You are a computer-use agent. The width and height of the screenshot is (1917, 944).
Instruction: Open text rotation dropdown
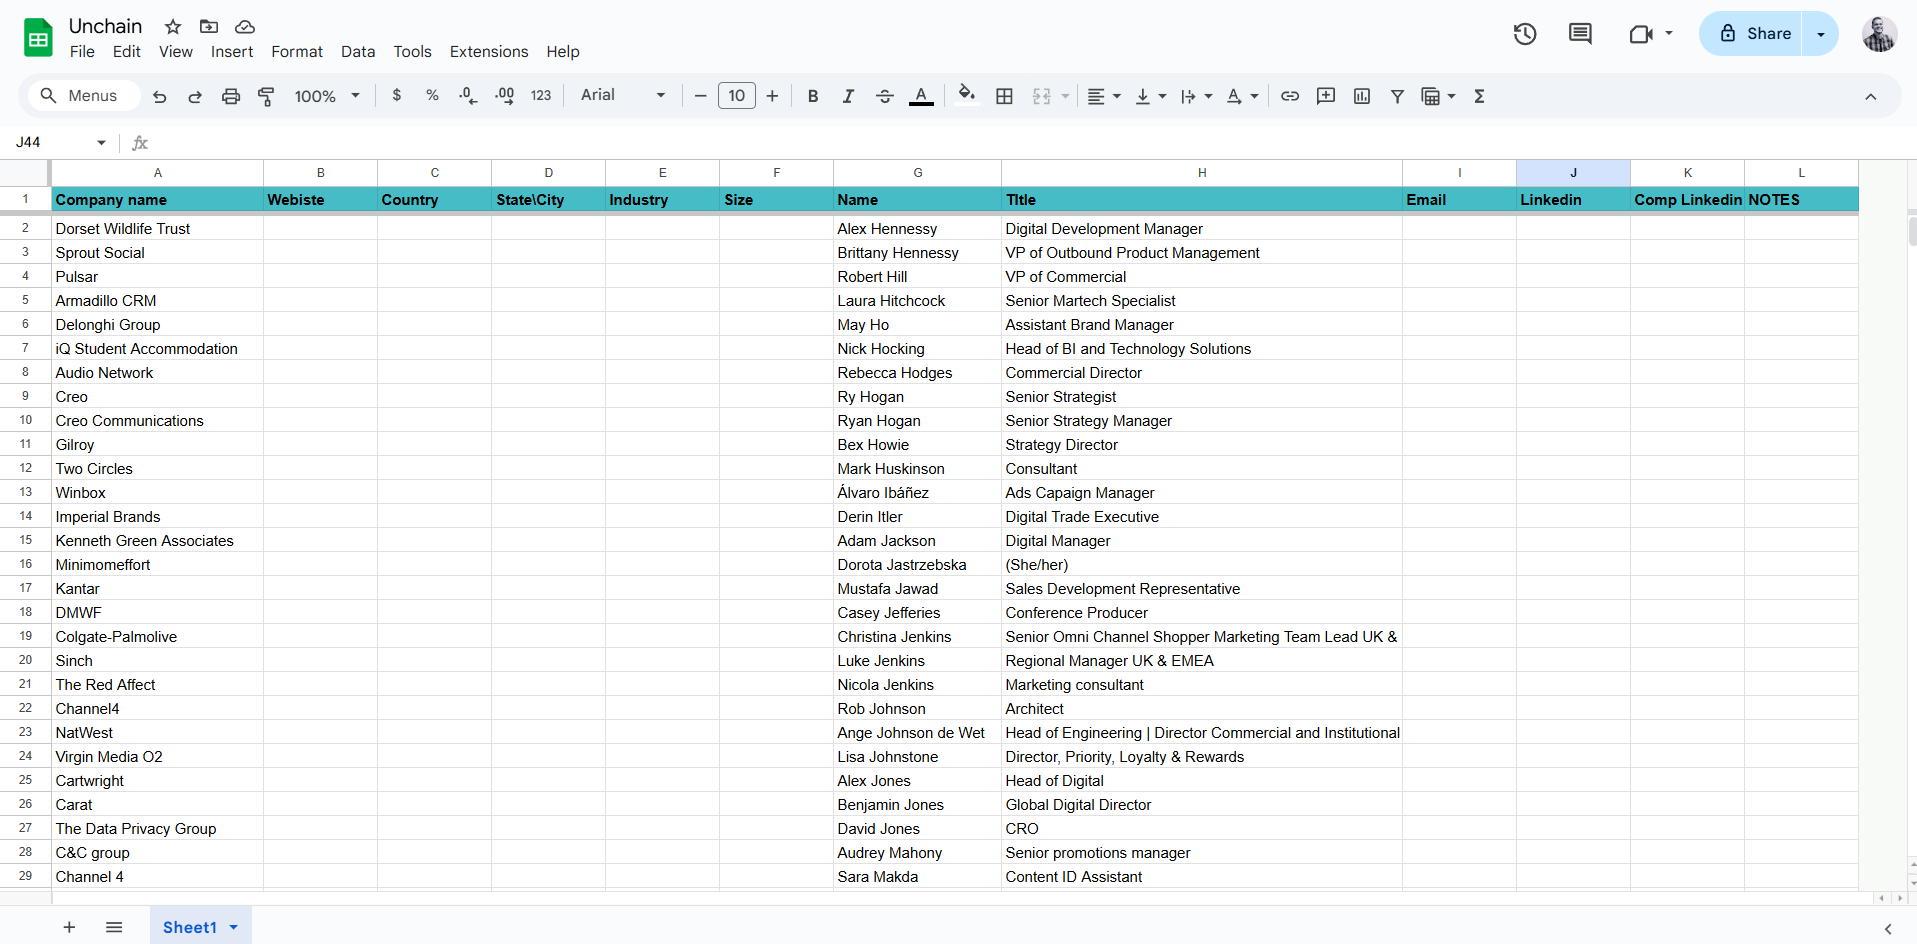click(1242, 96)
